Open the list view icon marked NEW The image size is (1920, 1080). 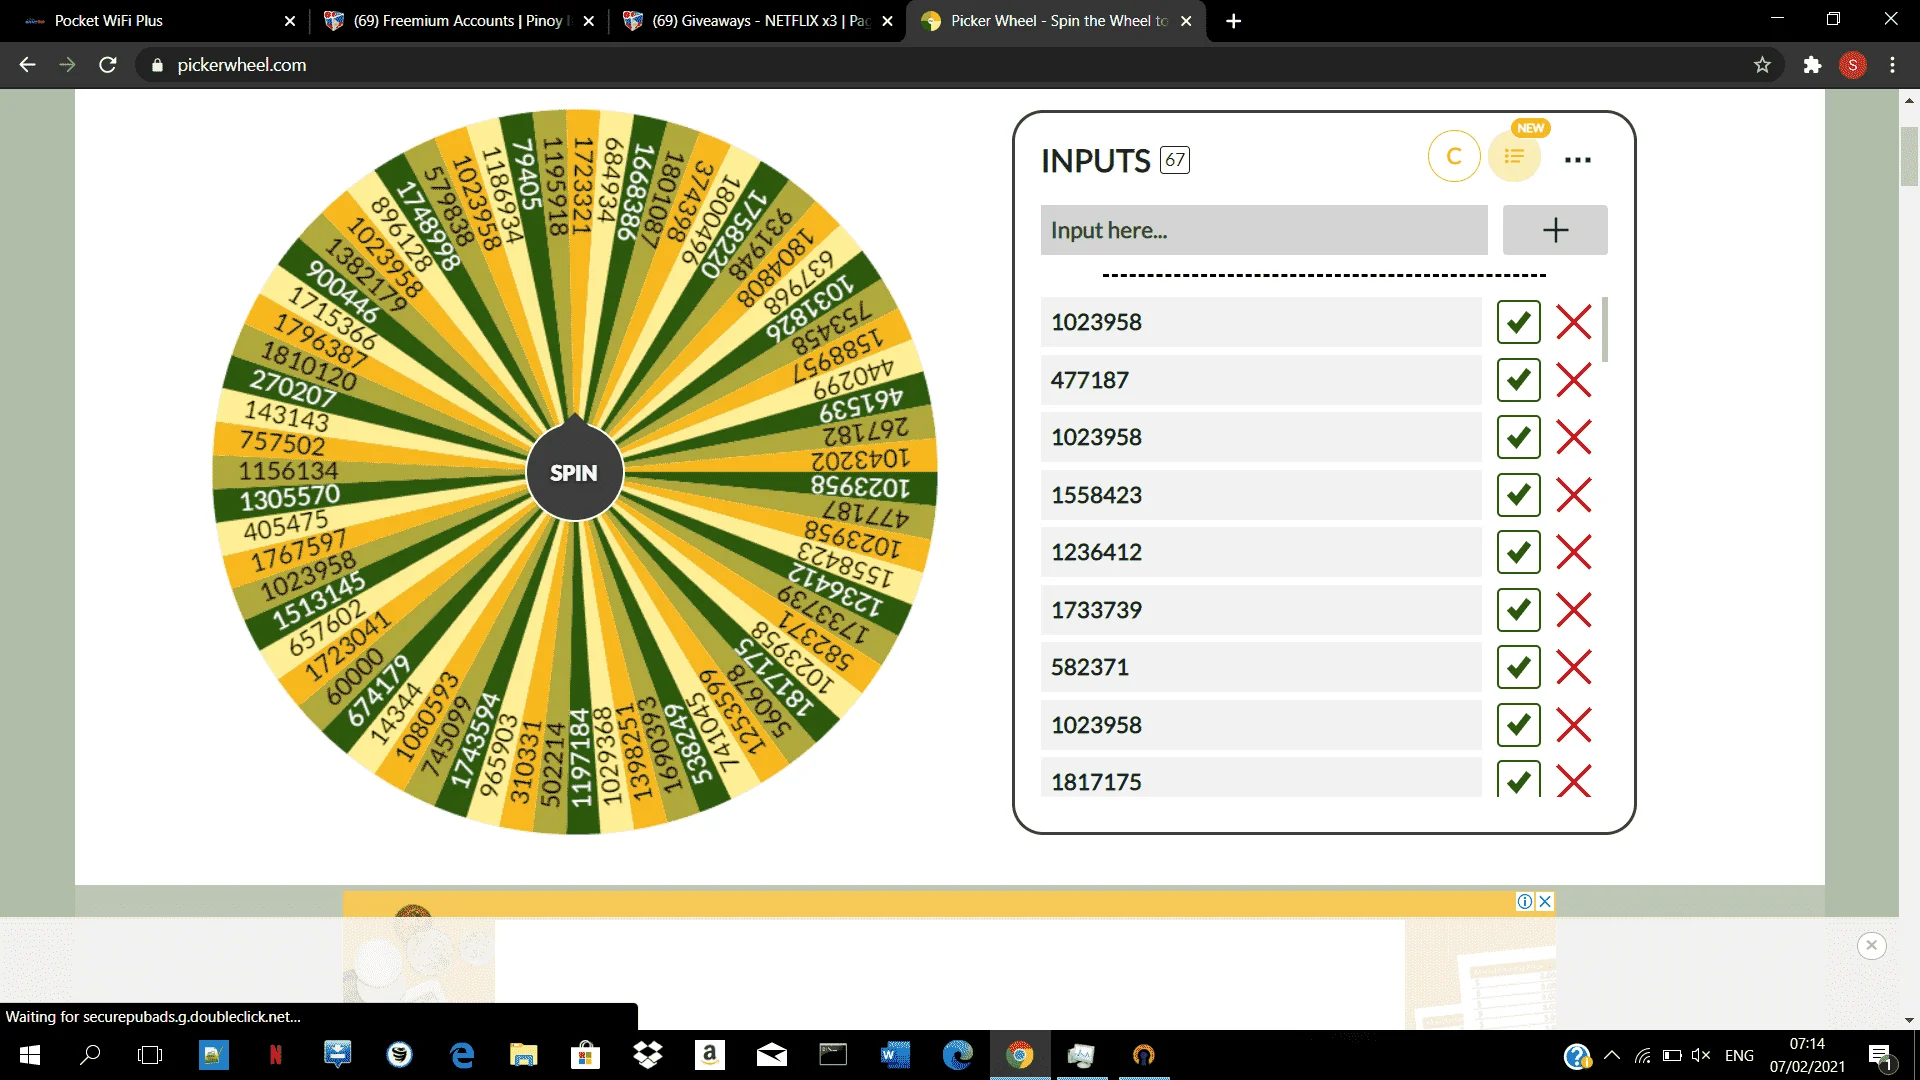1515,156
